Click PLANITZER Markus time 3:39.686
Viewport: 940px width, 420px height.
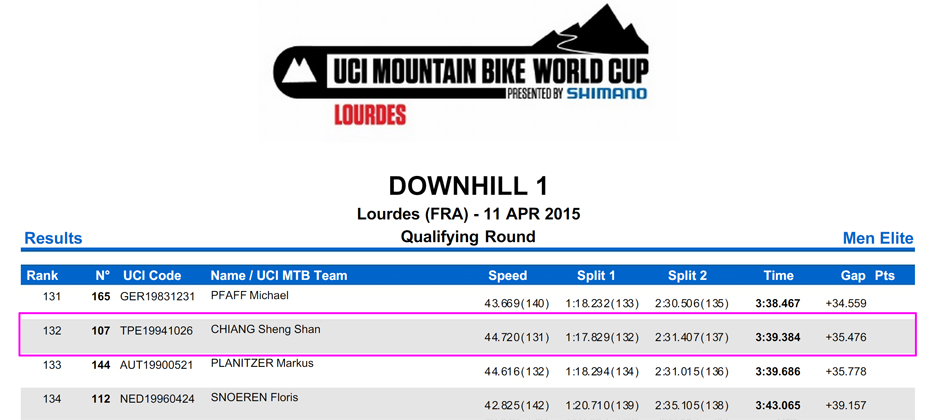click(x=778, y=371)
